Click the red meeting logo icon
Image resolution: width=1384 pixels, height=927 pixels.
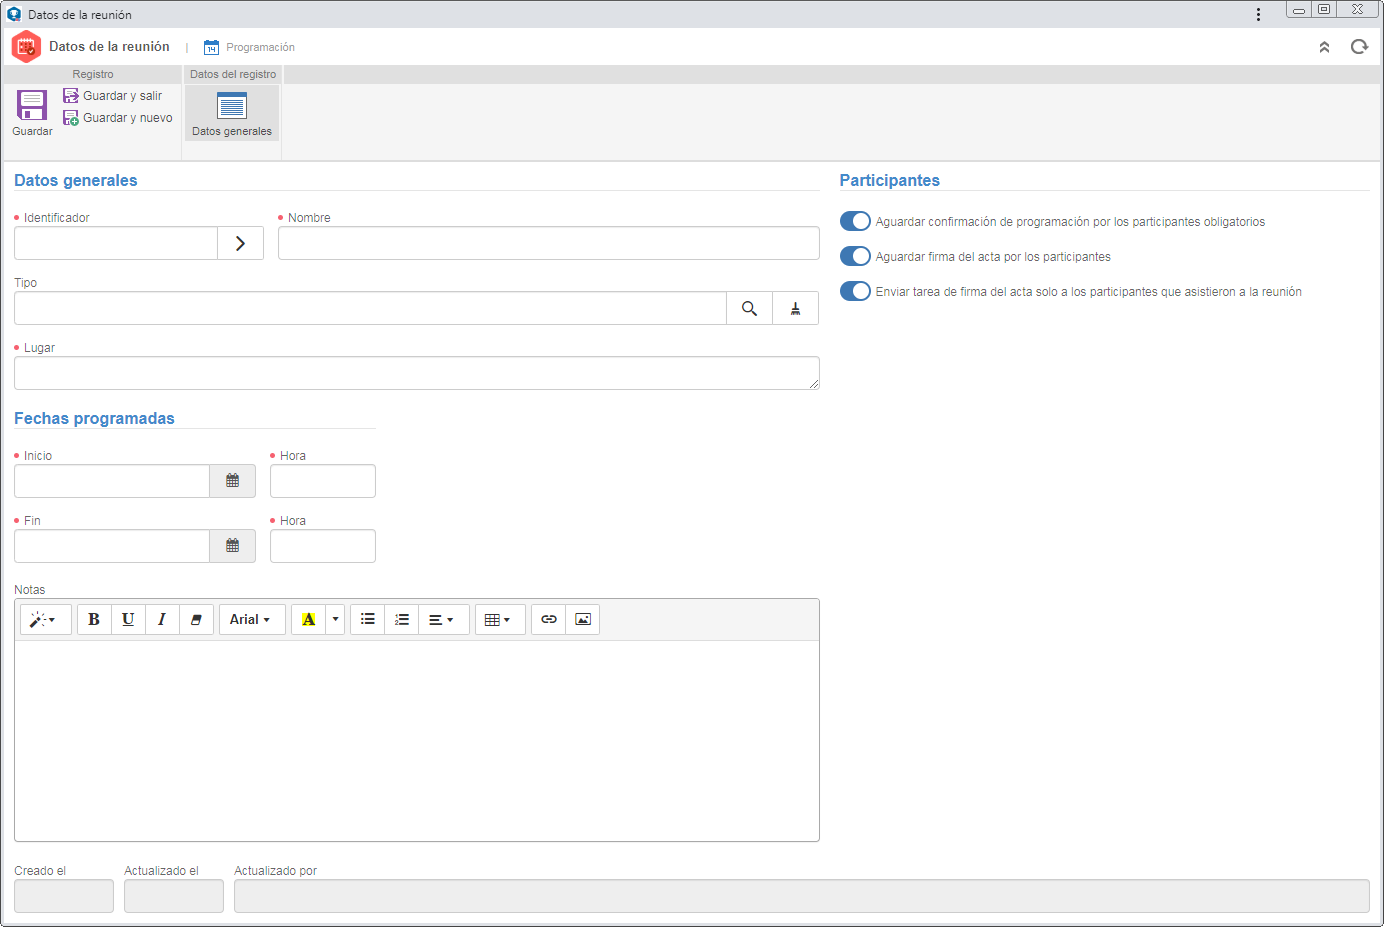coord(26,47)
